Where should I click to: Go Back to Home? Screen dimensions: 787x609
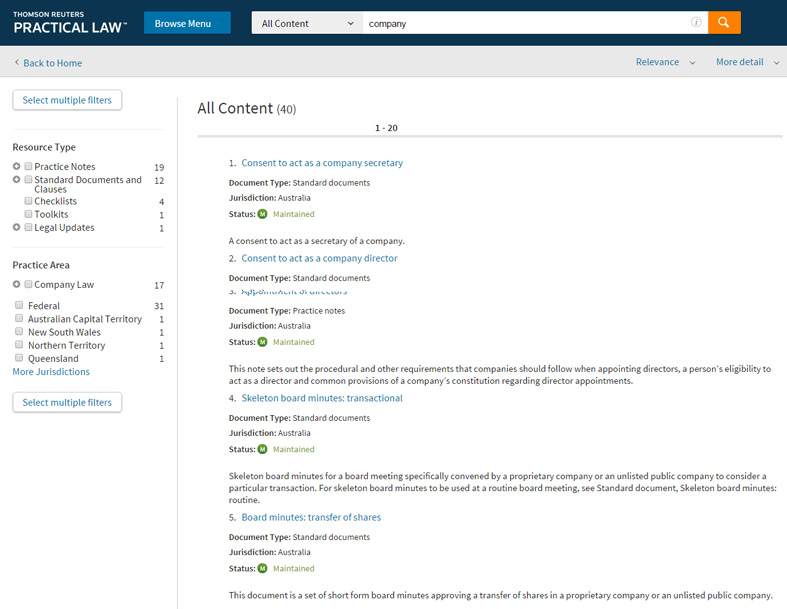(x=52, y=63)
